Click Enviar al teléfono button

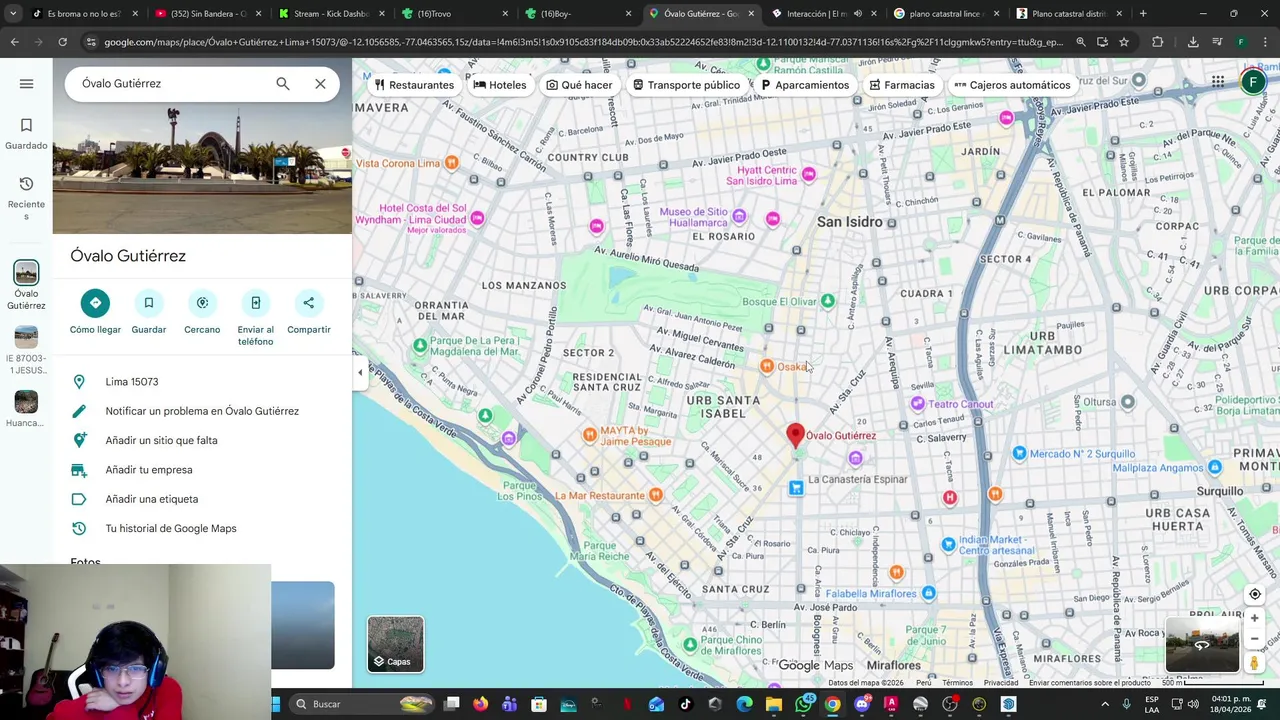pyautogui.click(x=255, y=317)
